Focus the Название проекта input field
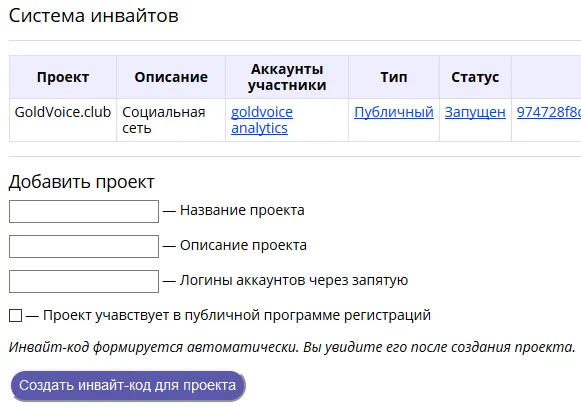Image resolution: width=581 pixels, height=409 pixels. tap(84, 211)
